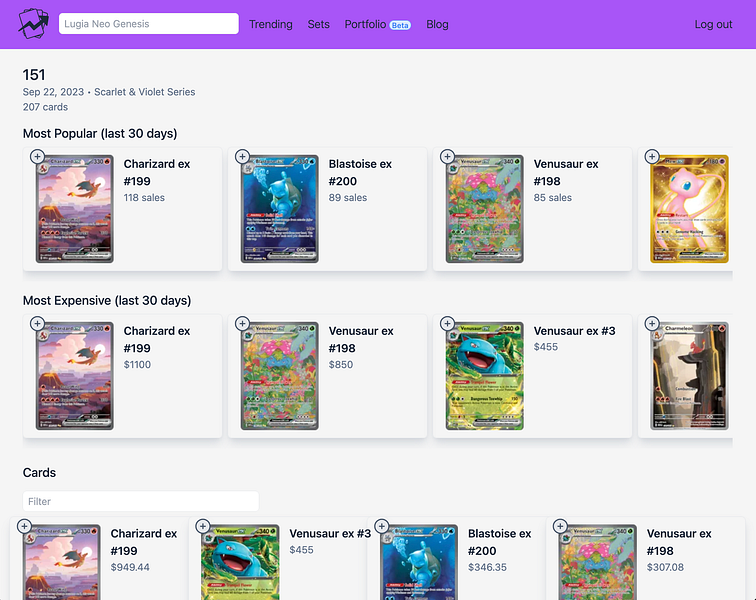756x600 pixels.
Task: Open Blastoise ex #200 title priced $346.35
Action: [500, 542]
